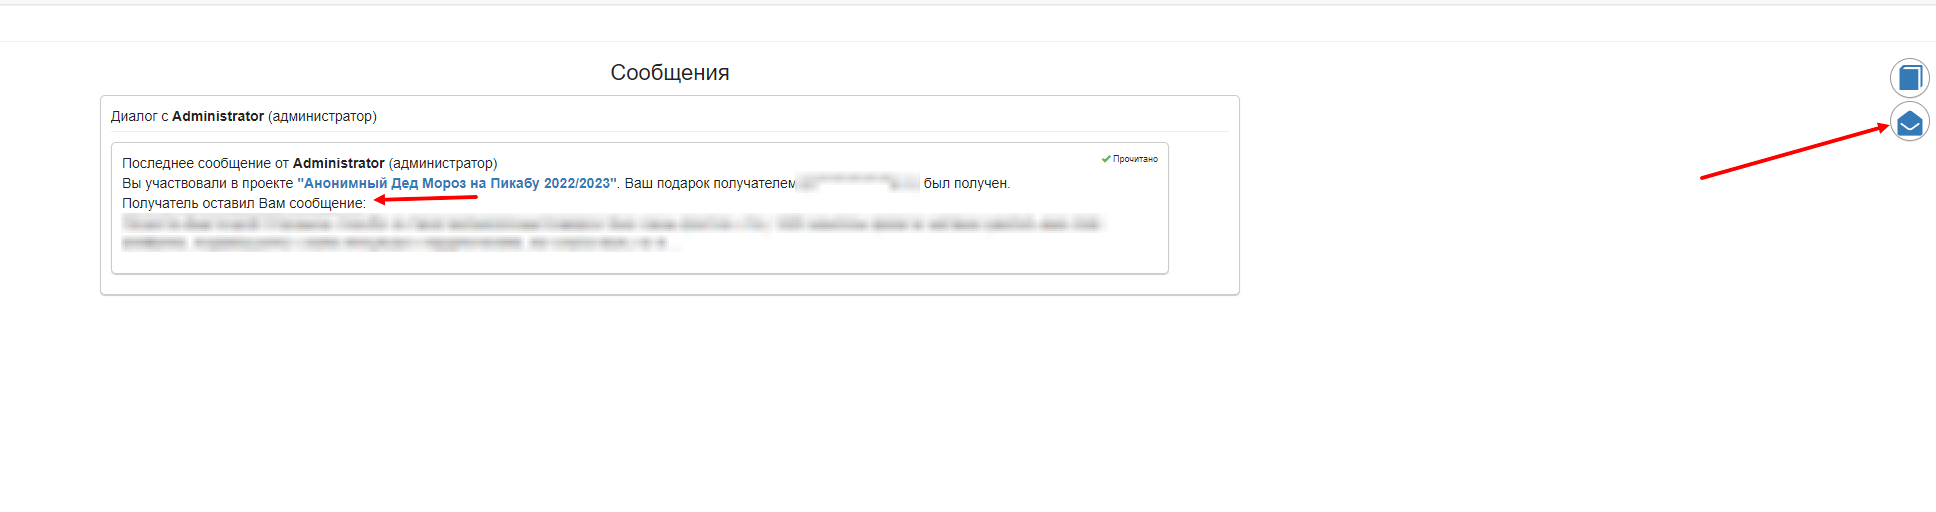This screenshot has height=512, width=1936.
Task: Click the "Прочитано" read status label
Action: pos(1135,159)
